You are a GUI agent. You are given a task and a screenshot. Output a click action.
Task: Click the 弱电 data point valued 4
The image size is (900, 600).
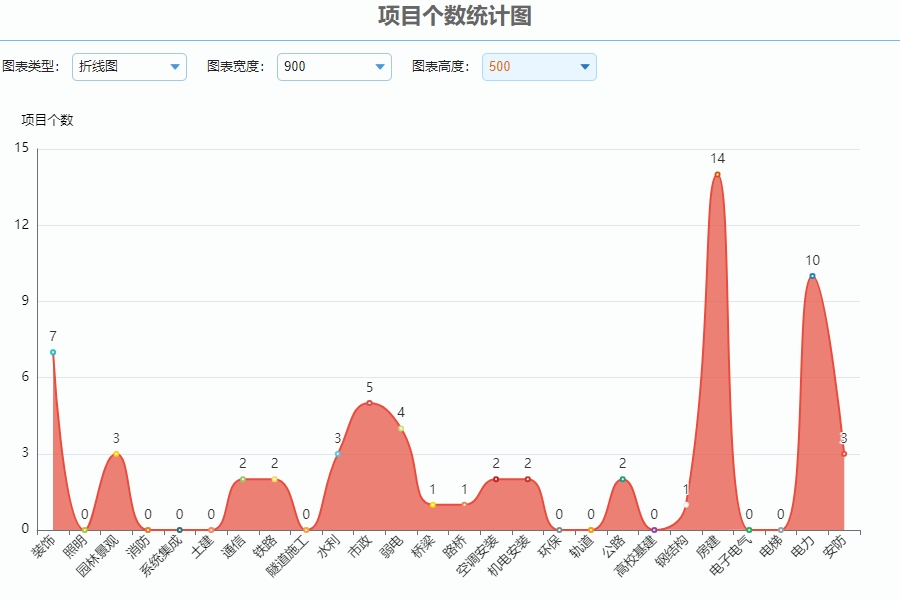coord(402,427)
